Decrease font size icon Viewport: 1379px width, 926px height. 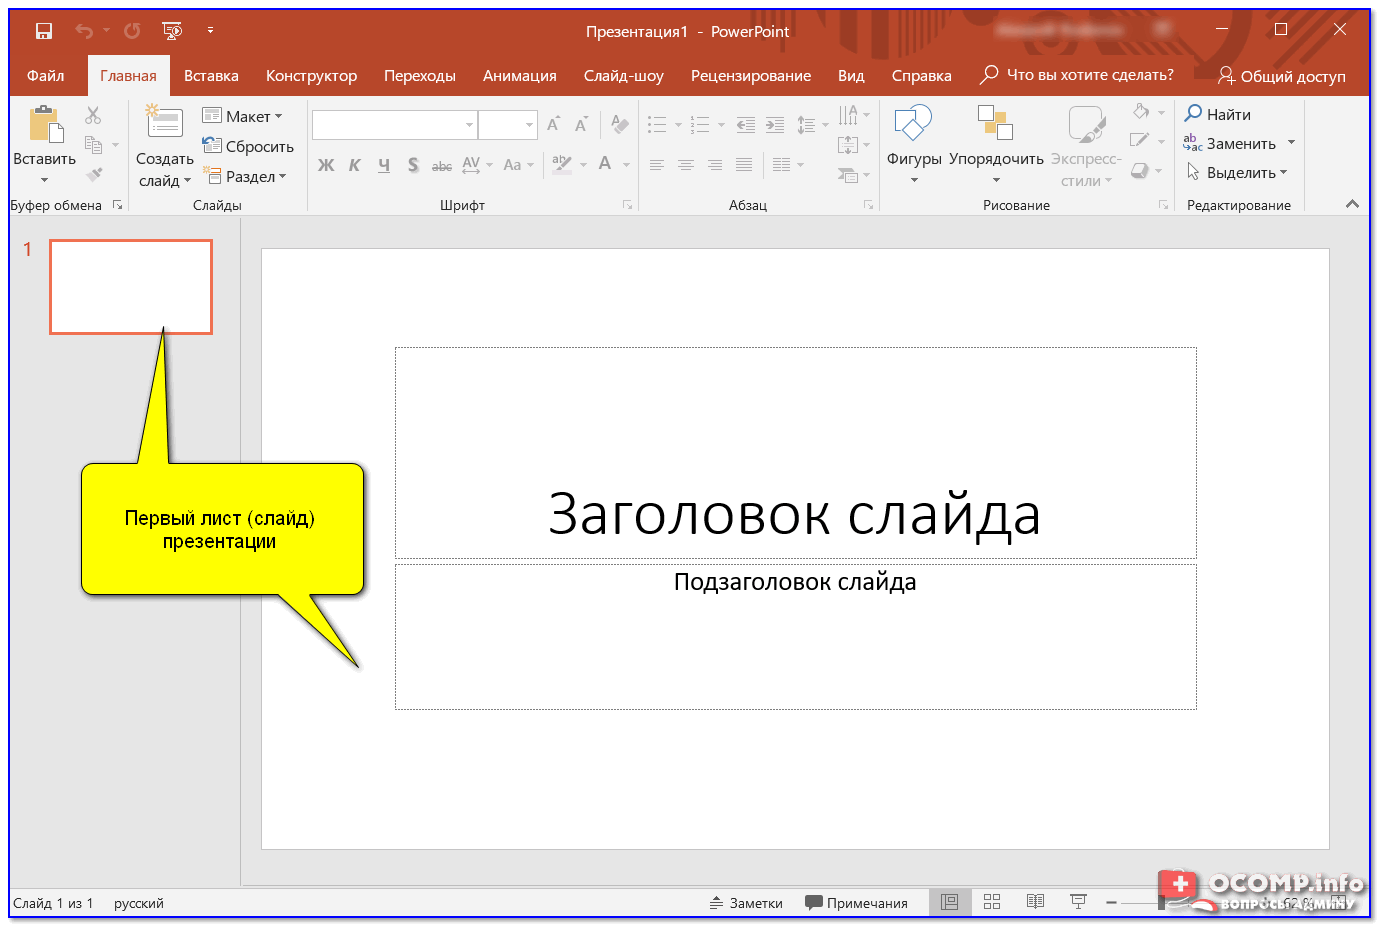coord(581,124)
